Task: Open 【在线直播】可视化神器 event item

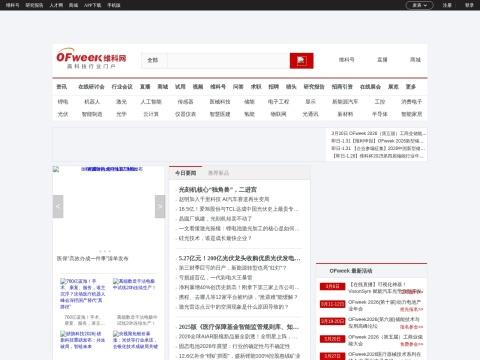Action: pos(385,288)
